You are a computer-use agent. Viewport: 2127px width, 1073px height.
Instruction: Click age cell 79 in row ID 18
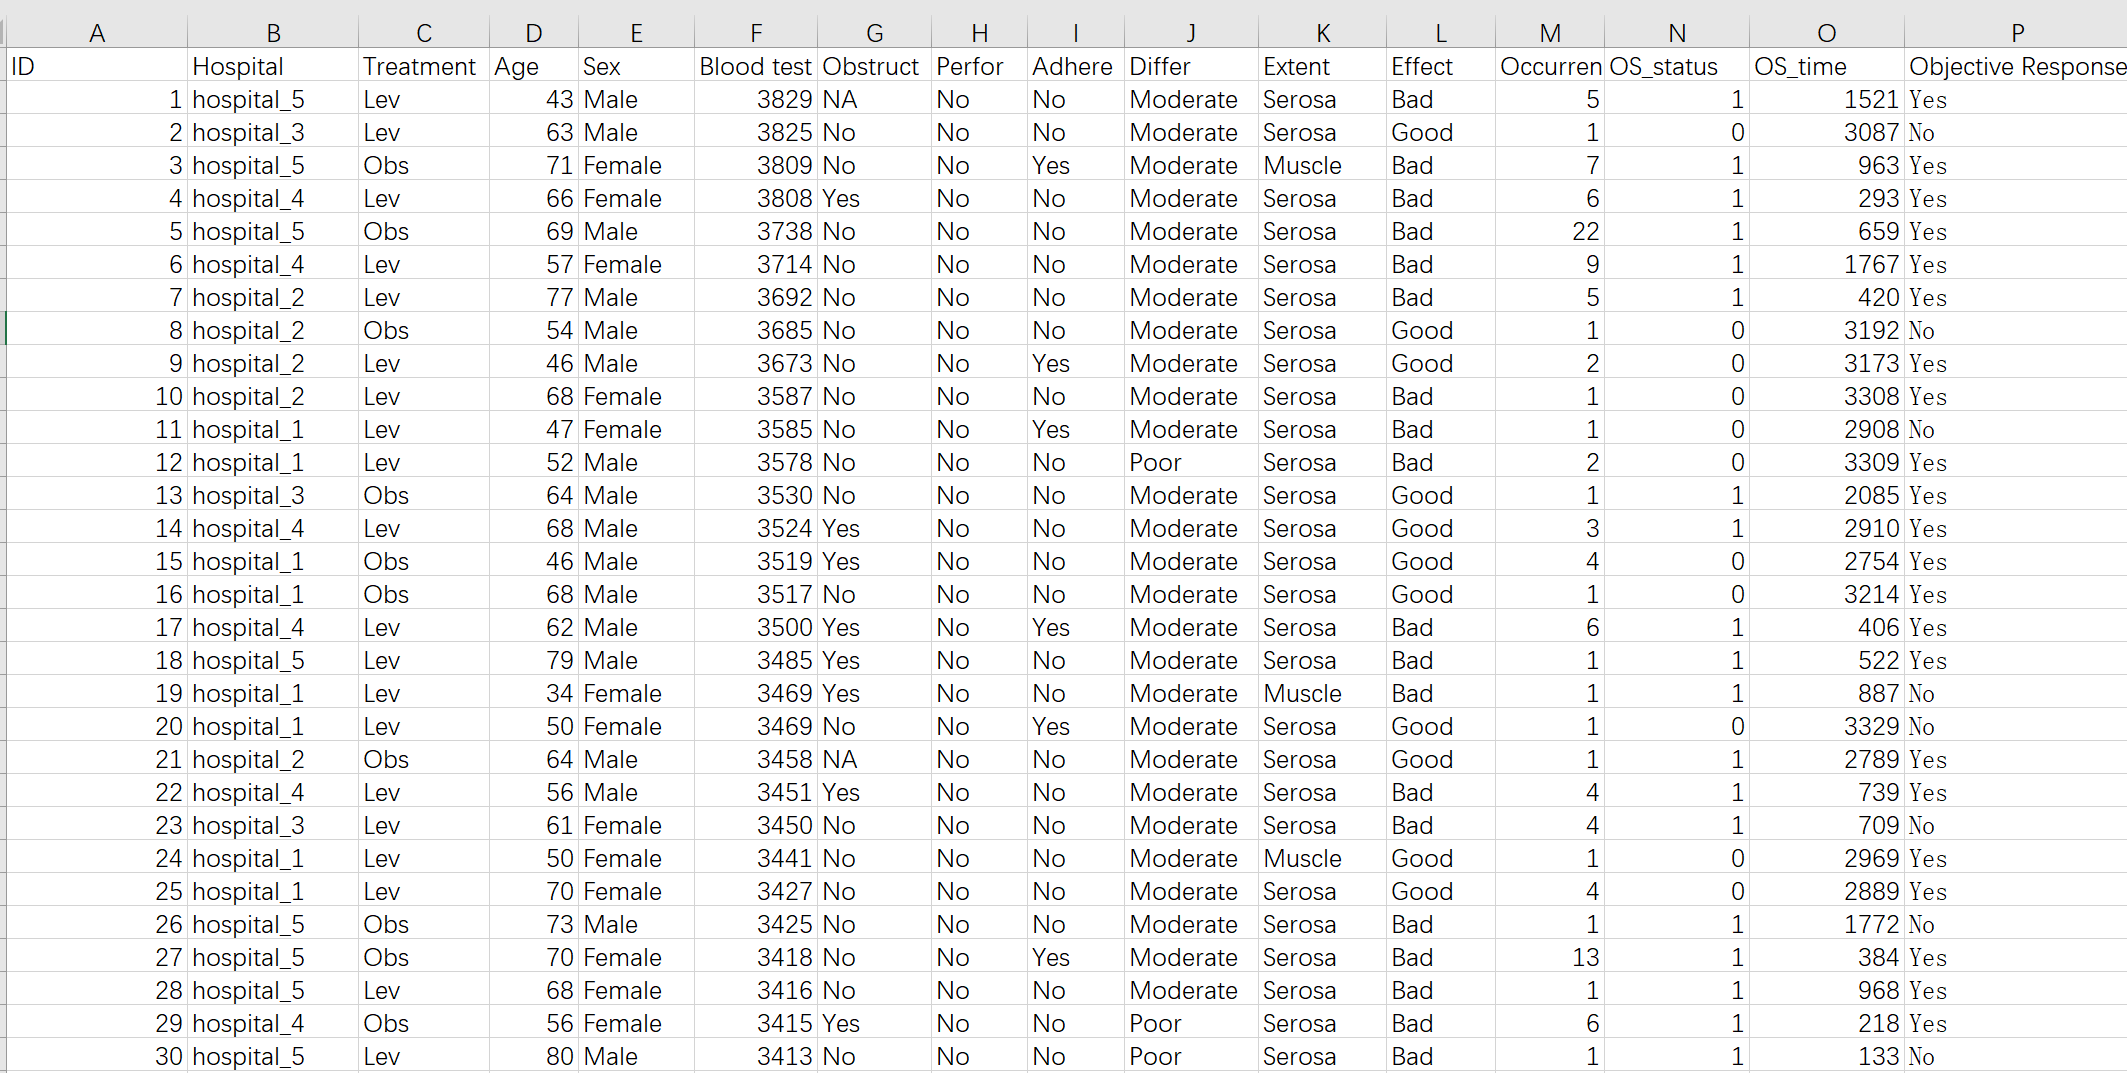[x=534, y=660]
